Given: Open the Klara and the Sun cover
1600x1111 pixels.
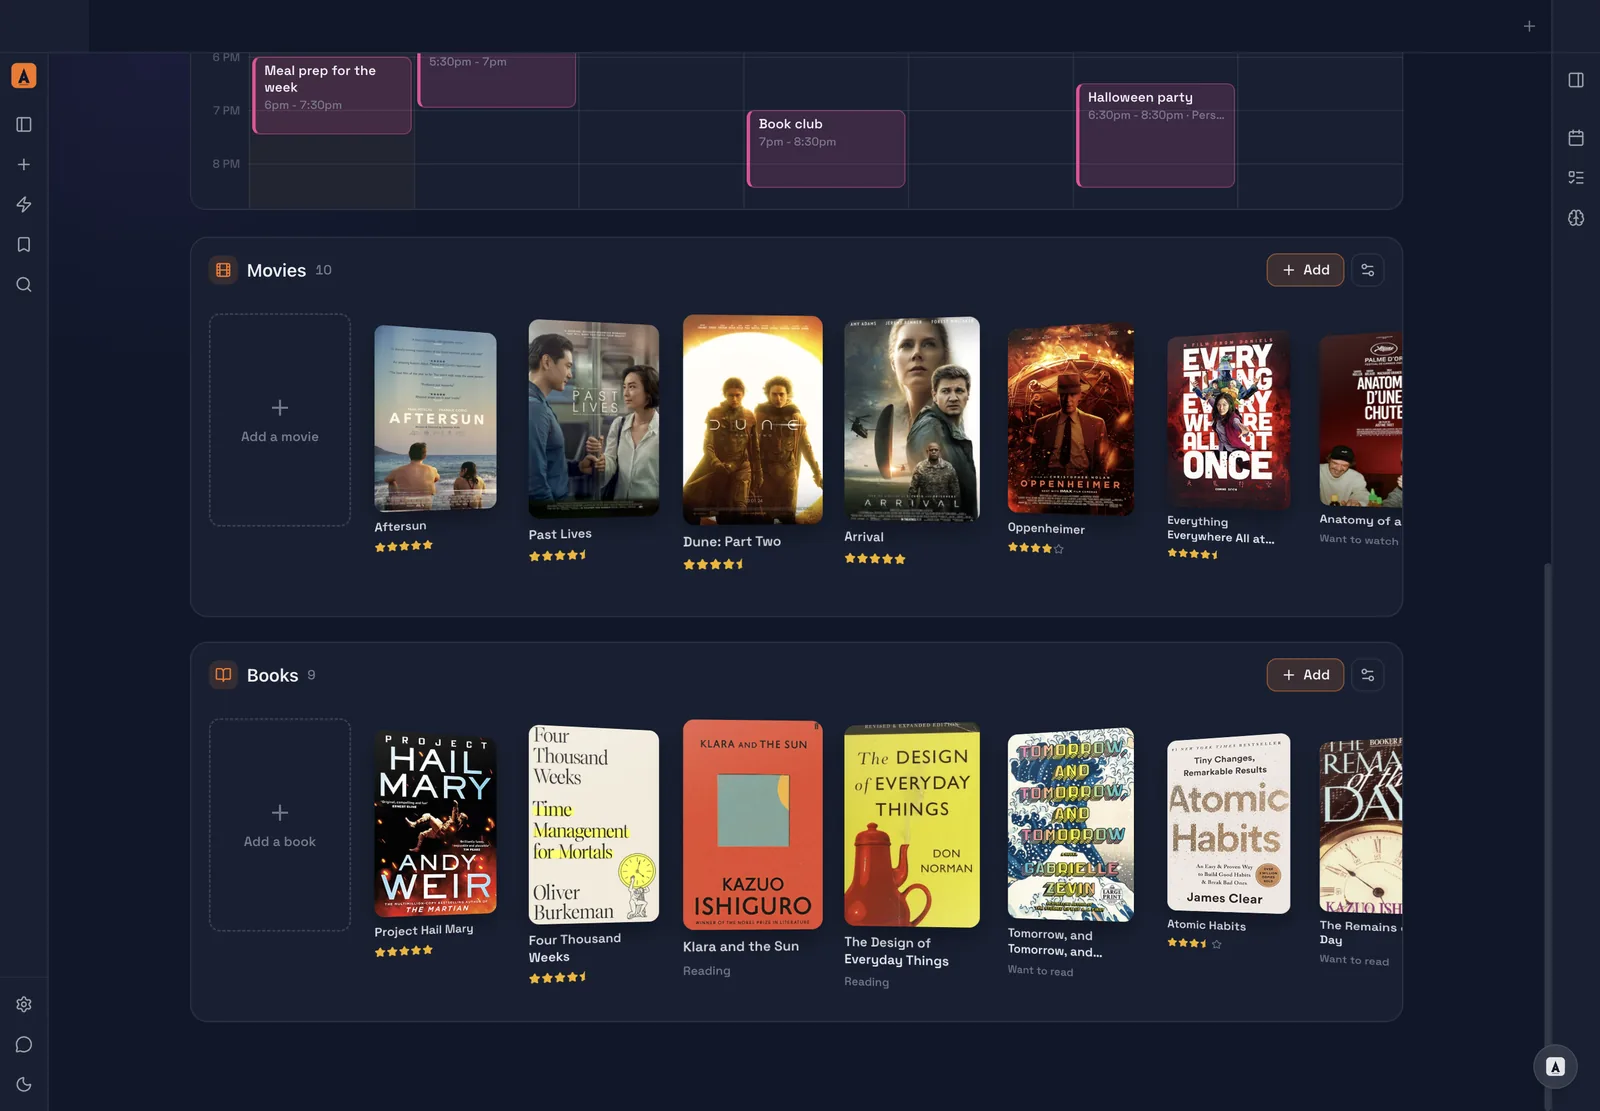Looking at the screenshot, I should pos(753,825).
